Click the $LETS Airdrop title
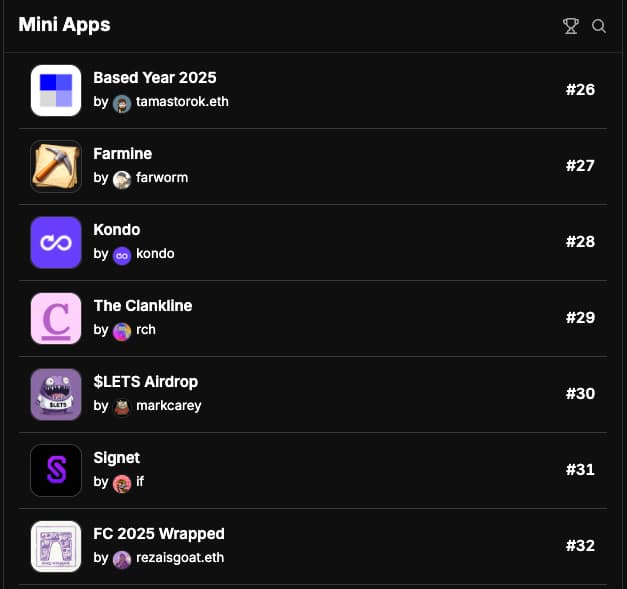 point(145,382)
